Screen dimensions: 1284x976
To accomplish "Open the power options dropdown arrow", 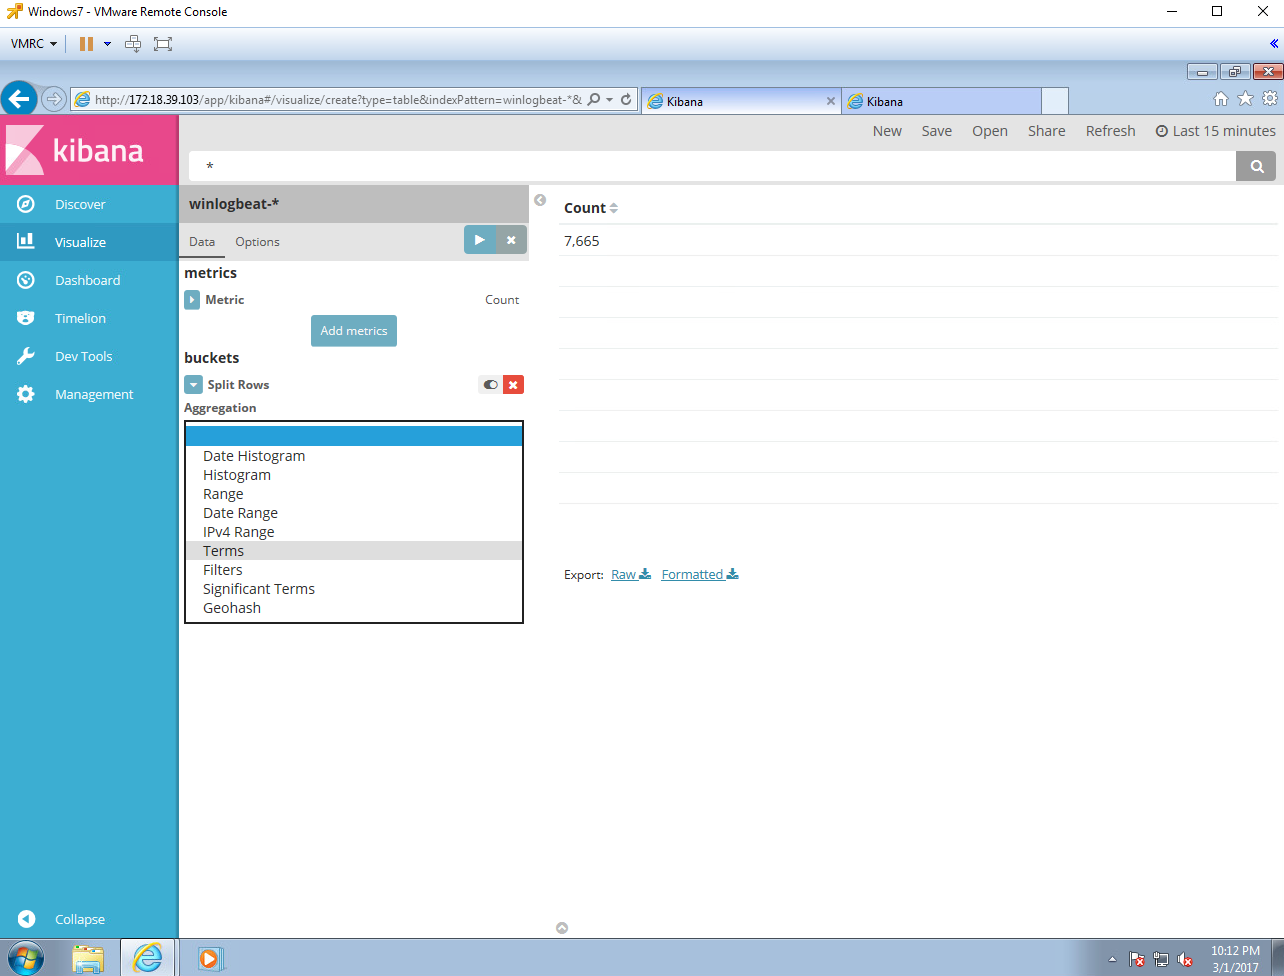I will (107, 44).
